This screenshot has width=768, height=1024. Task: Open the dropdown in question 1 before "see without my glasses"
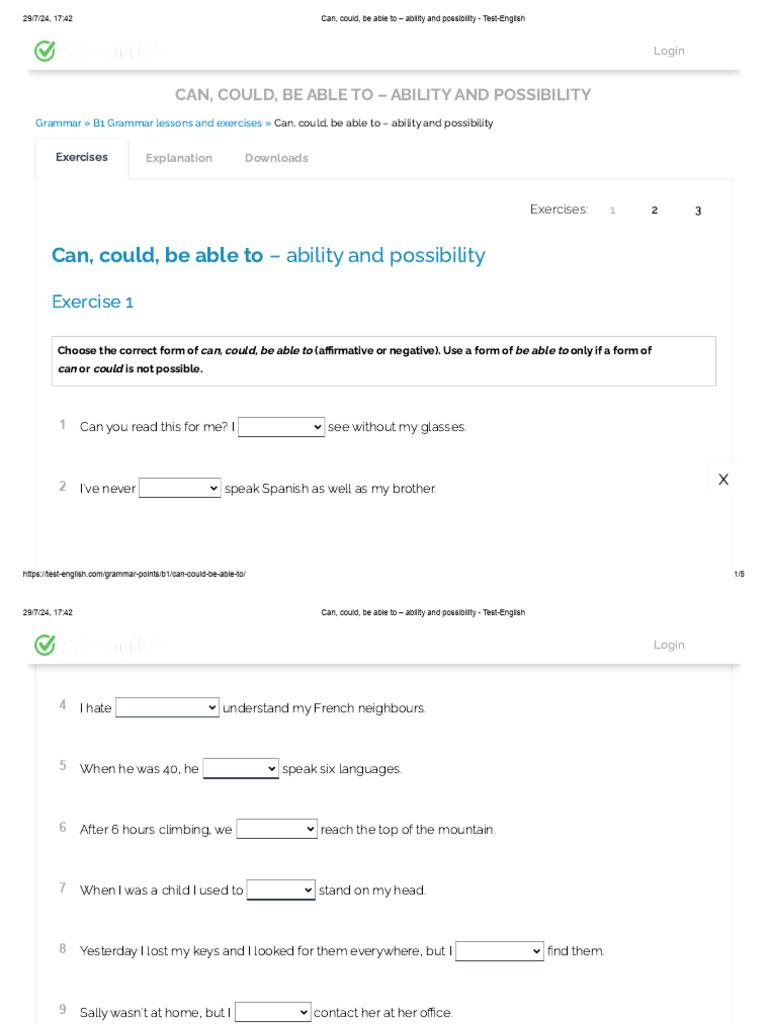[x=281, y=427]
